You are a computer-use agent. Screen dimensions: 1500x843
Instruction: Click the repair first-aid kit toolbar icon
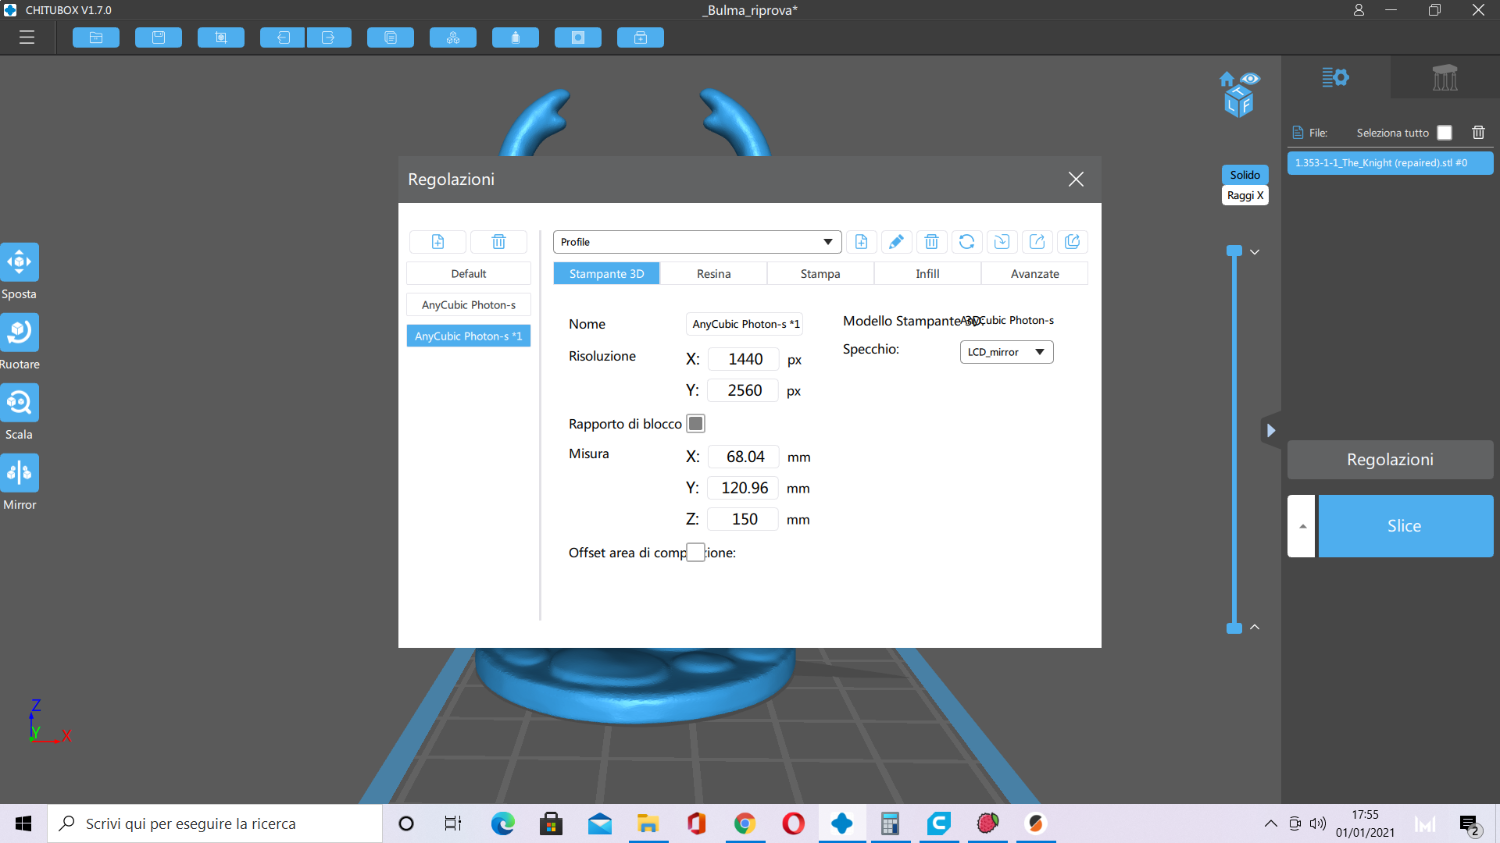pos(641,38)
